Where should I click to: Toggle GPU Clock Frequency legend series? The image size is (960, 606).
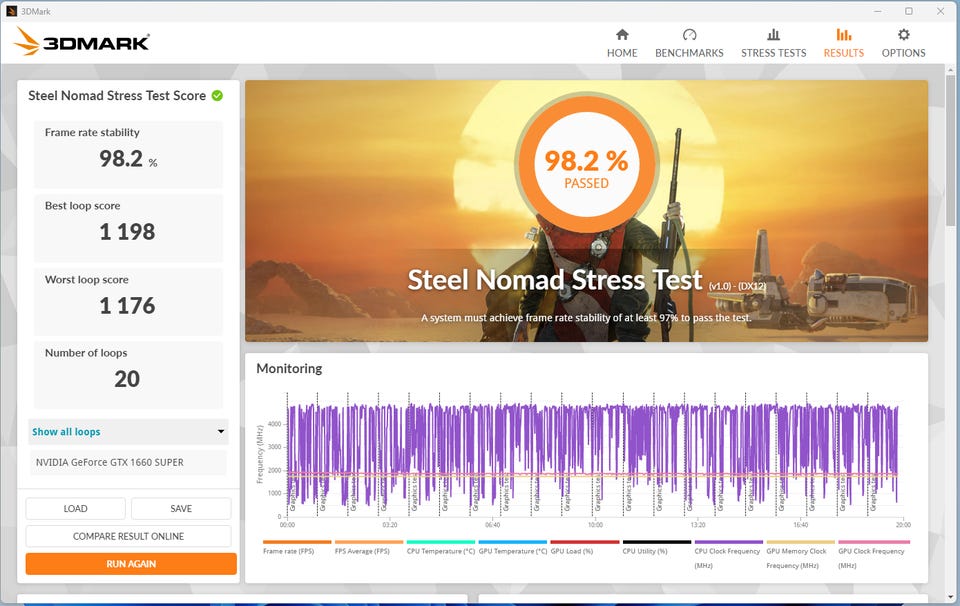pyautogui.click(x=874, y=555)
